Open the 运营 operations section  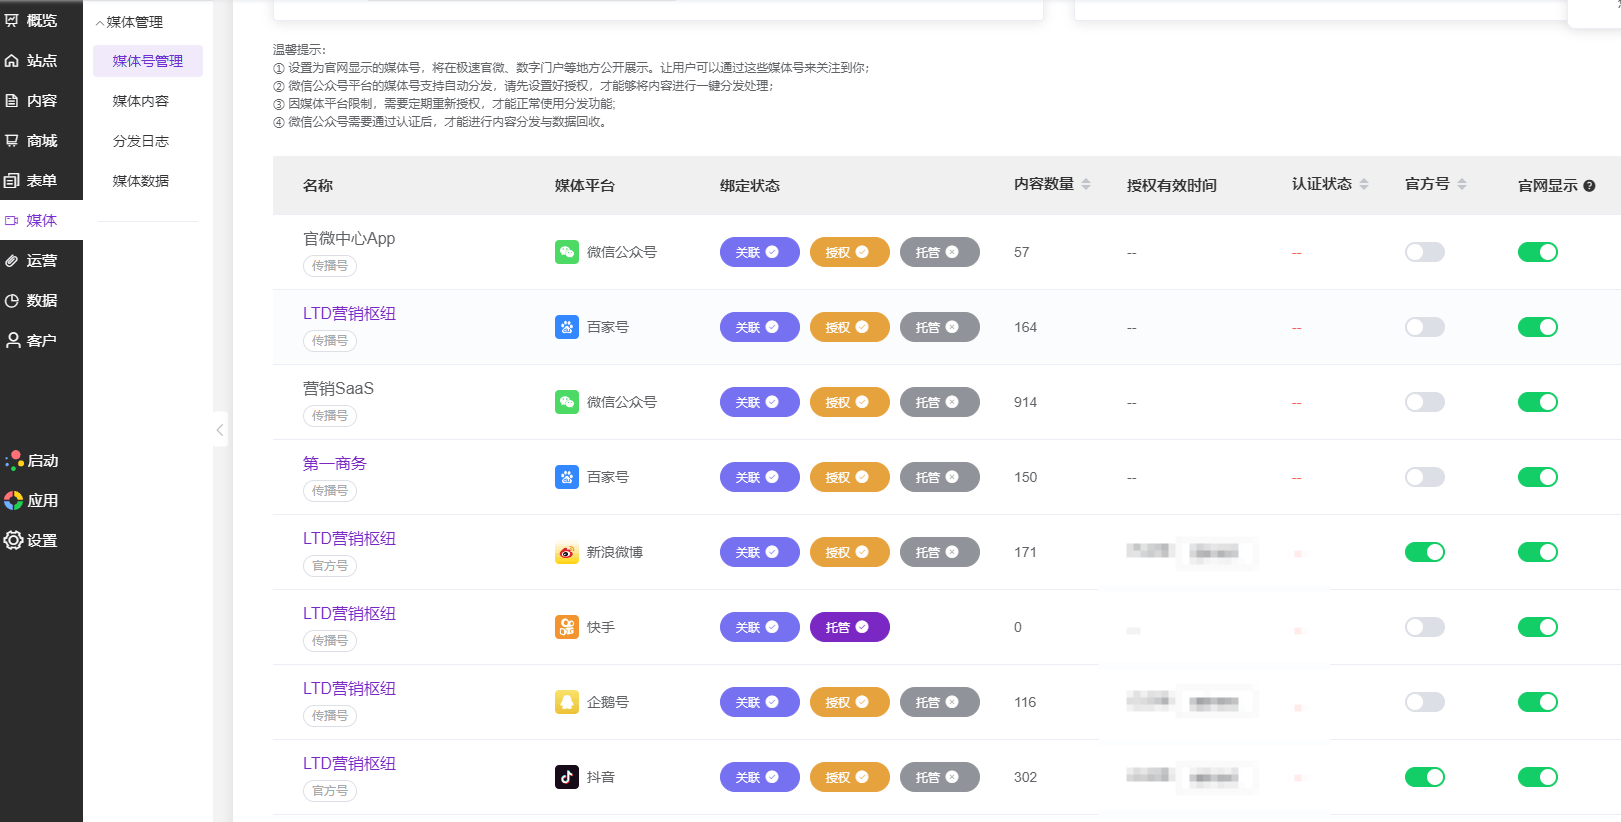31,260
